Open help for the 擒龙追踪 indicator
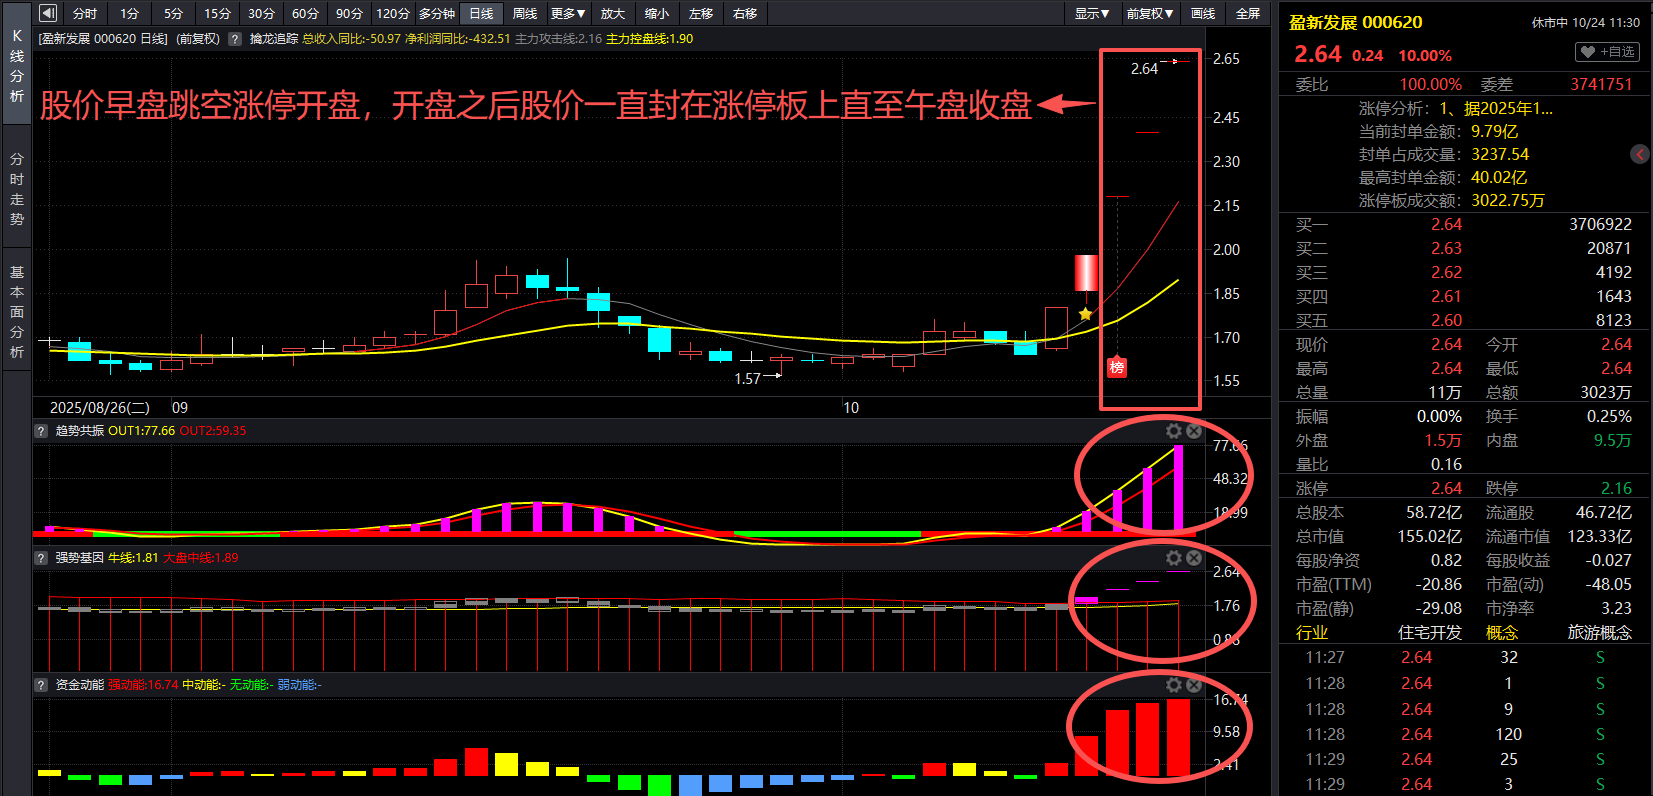Viewport: 1653px width, 796px height. [x=235, y=39]
